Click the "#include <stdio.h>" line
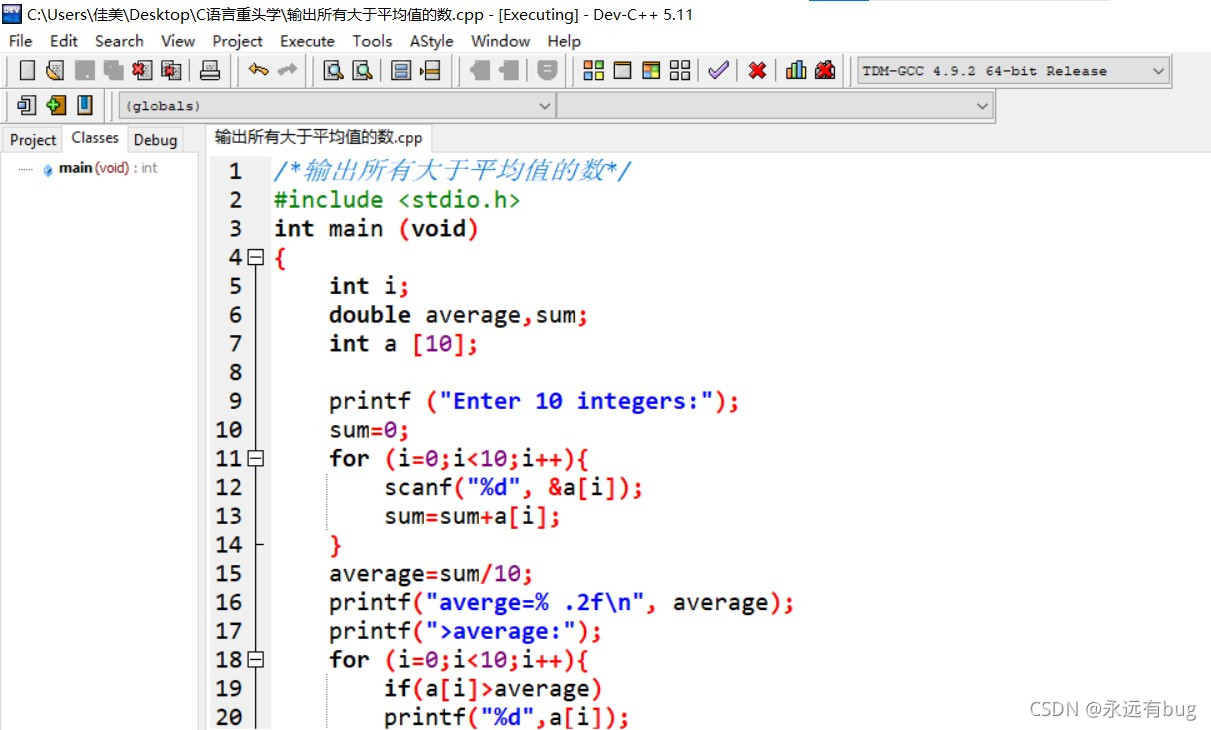Screen dimensions: 1211x730 [x=397, y=200]
